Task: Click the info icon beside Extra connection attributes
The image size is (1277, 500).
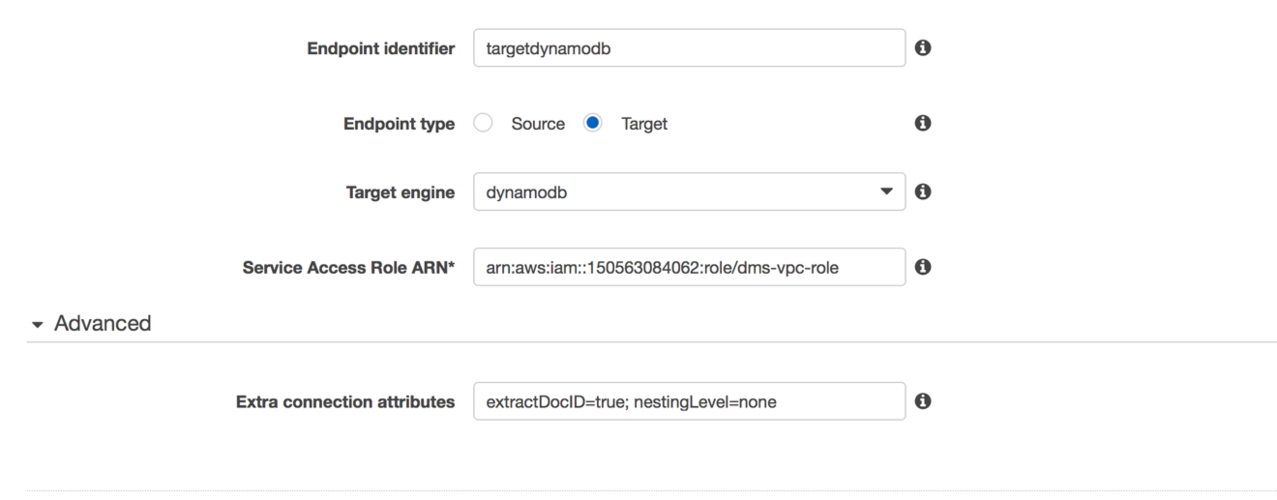Action: (x=923, y=401)
